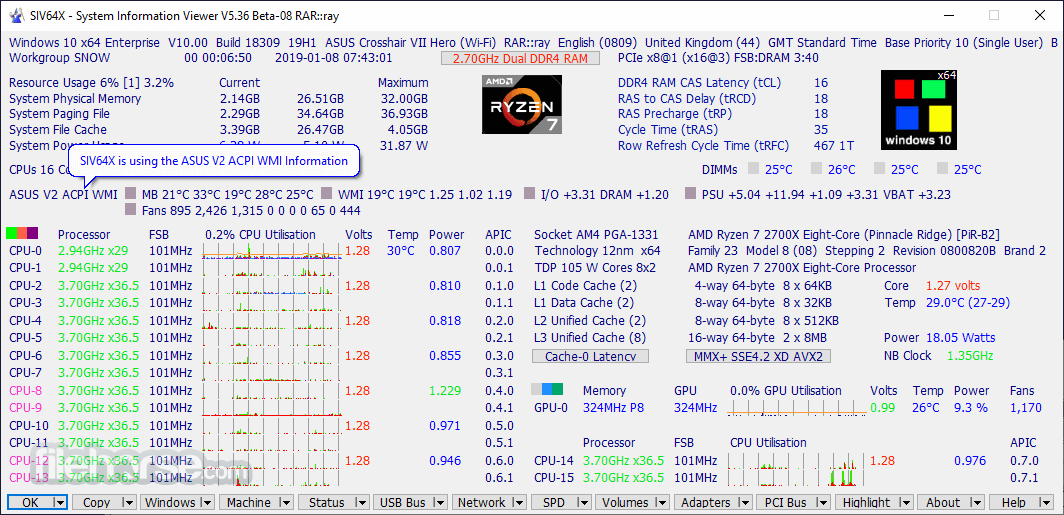The height and width of the screenshot is (515, 1064).
Task: Click the Highlight button
Action: [x=867, y=503]
